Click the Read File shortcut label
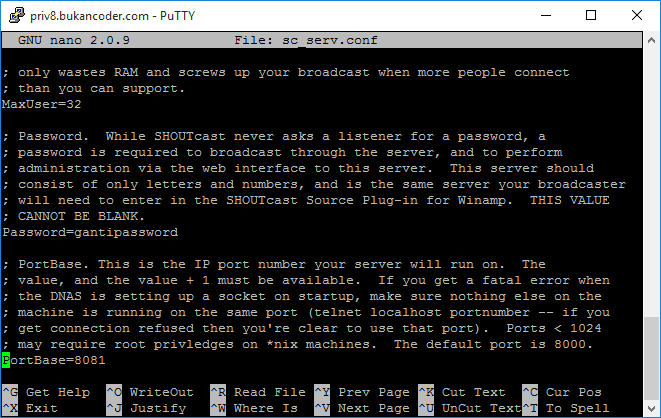661x418 pixels. coord(270,392)
